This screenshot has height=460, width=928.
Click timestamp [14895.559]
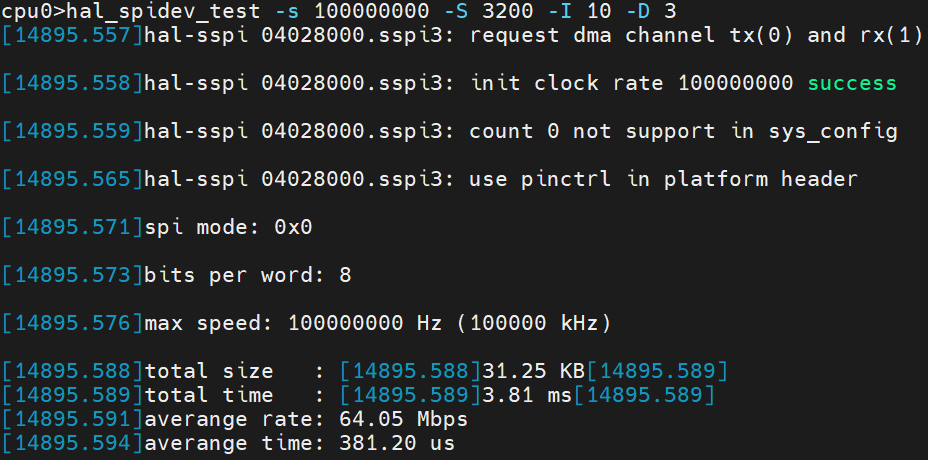point(73,131)
